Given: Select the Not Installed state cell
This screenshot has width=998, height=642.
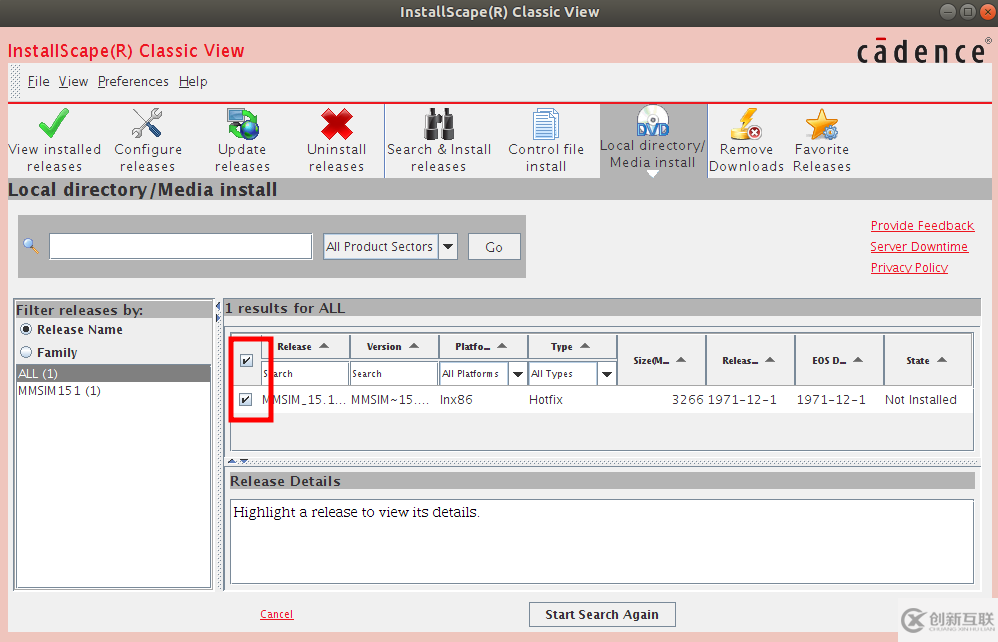Looking at the screenshot, I should tap(927, 400).
